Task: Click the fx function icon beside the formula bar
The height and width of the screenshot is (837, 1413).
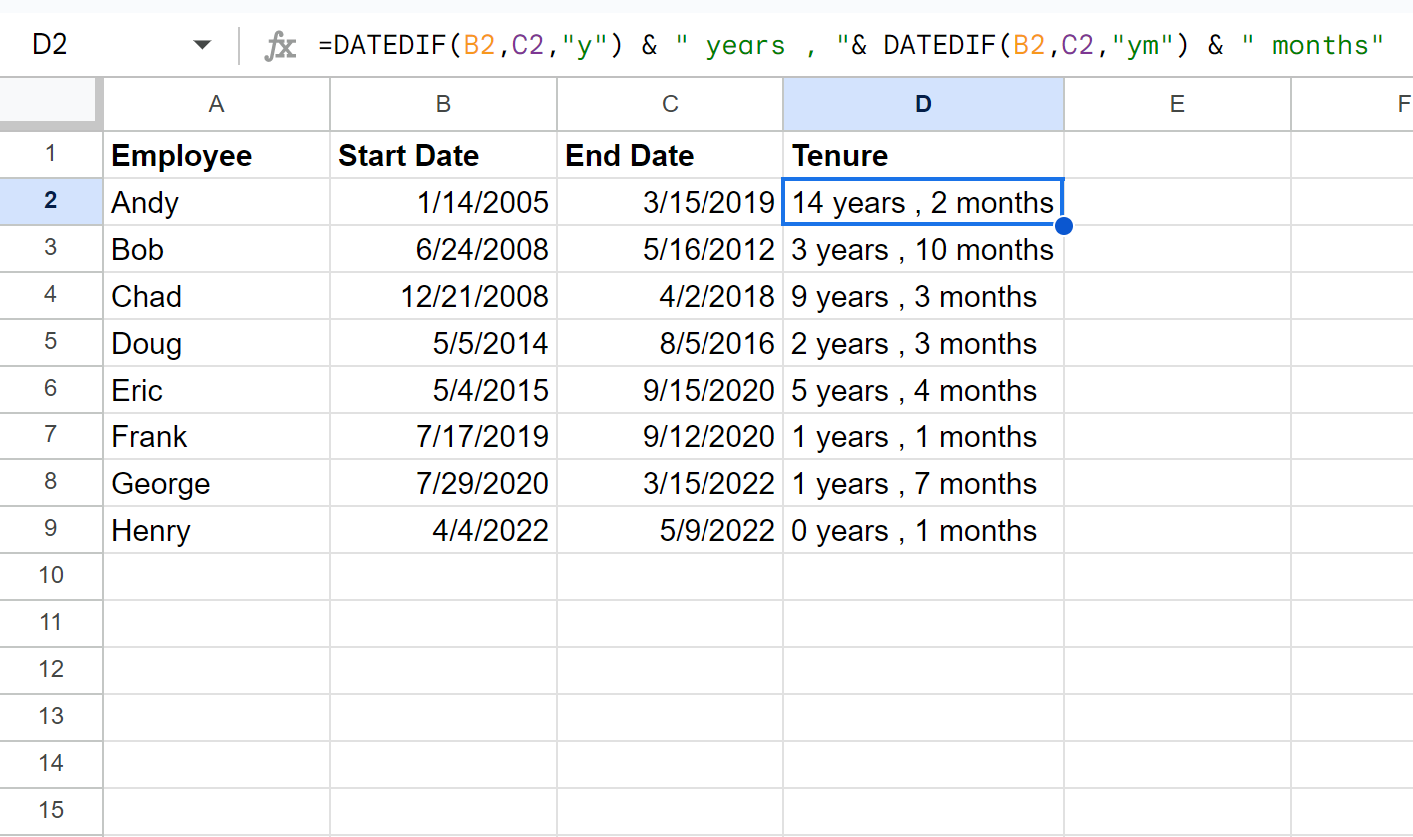Action: [281, 44]
